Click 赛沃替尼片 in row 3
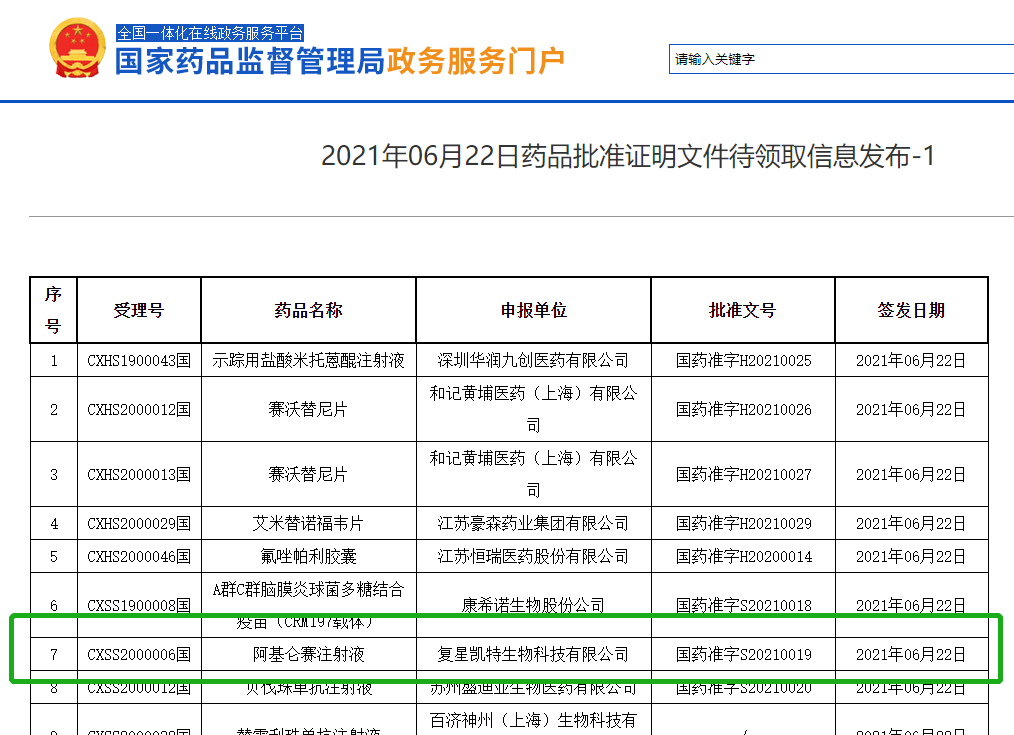 pos(308,474)
